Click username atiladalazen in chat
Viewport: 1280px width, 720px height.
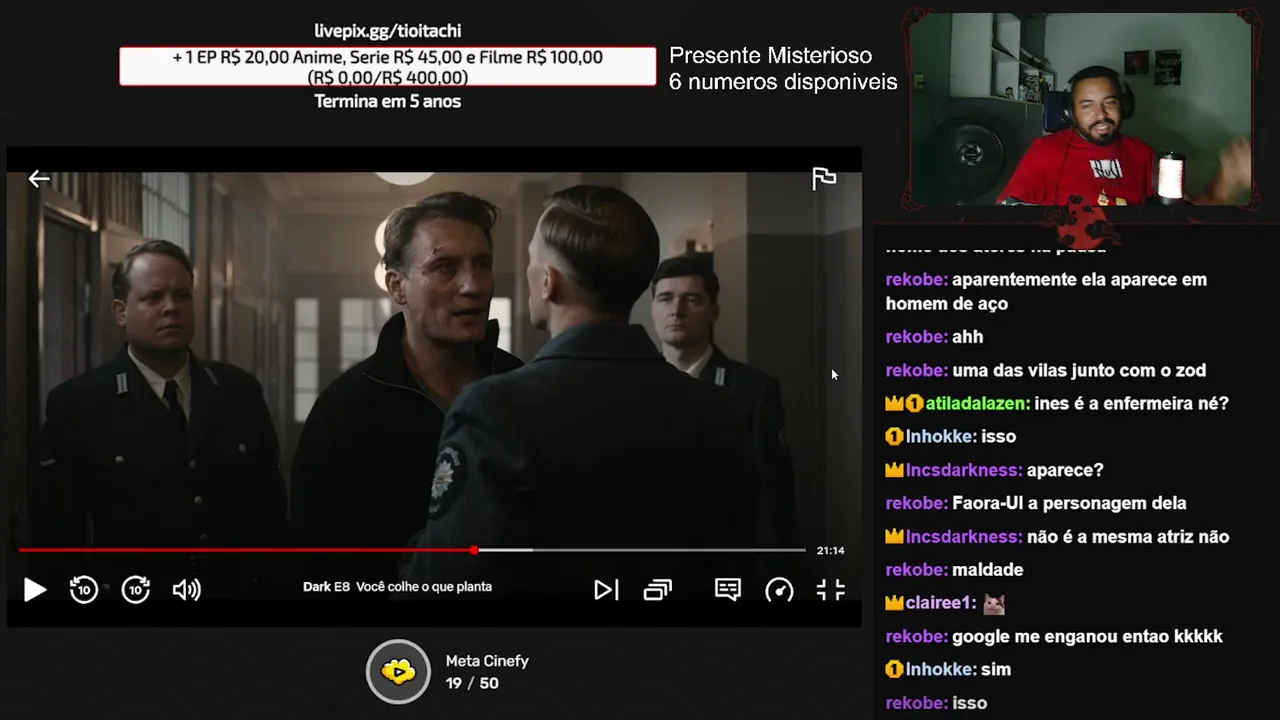978,403
